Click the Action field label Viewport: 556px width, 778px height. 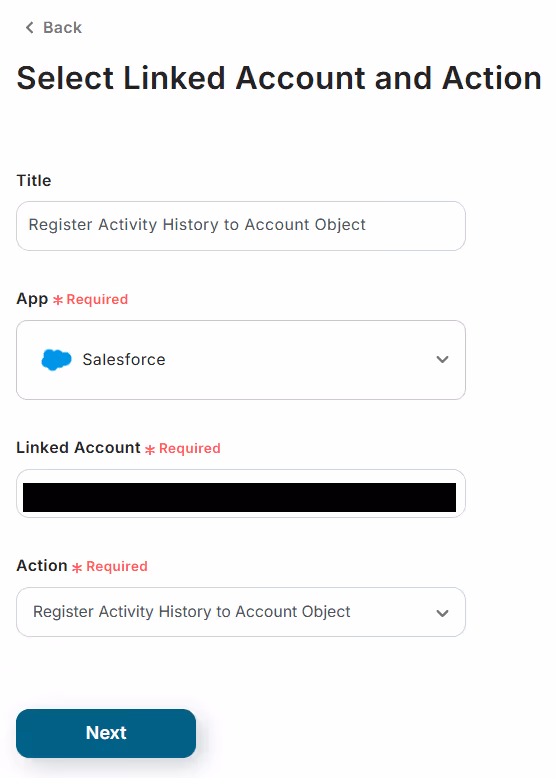pyautogui.click(x=42, y=566)
